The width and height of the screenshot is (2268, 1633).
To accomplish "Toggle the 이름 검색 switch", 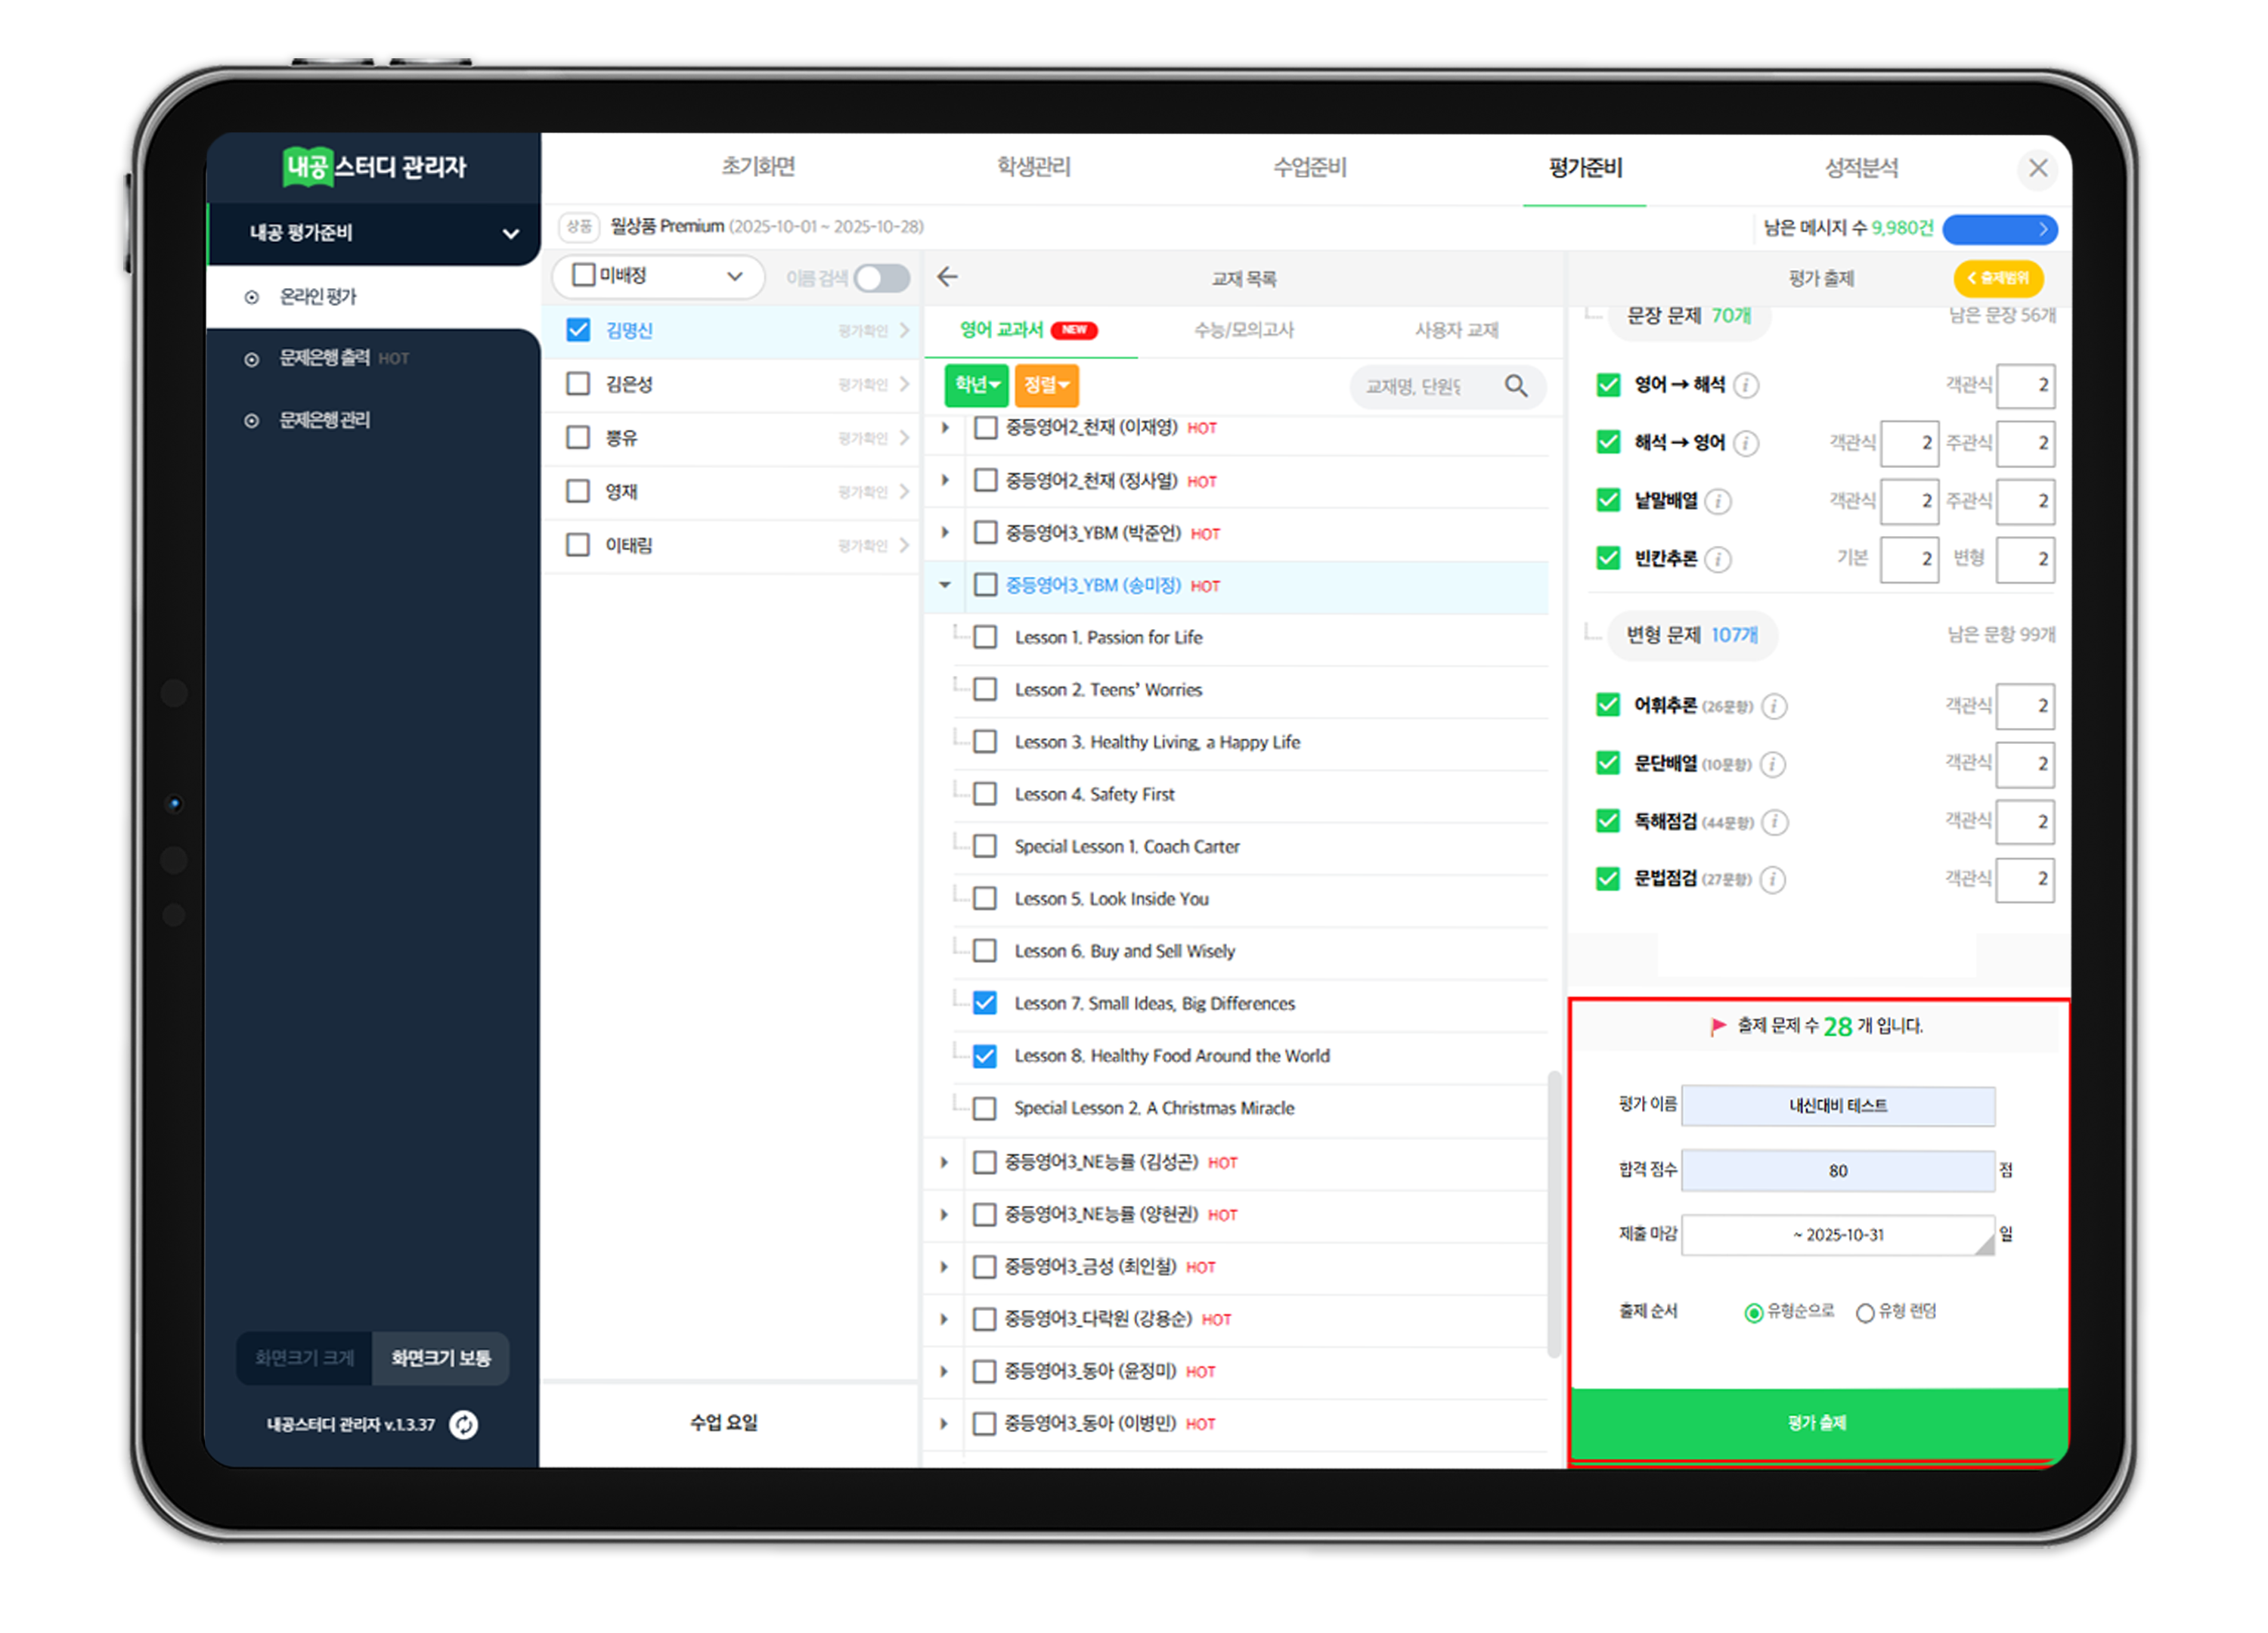I will click(x=881, y=278).
